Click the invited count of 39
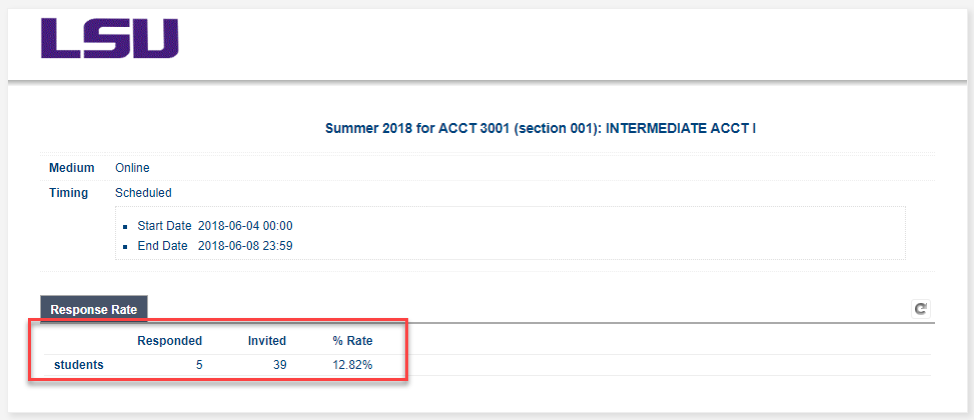Viewport: 974px width, 420px height. 280,365
